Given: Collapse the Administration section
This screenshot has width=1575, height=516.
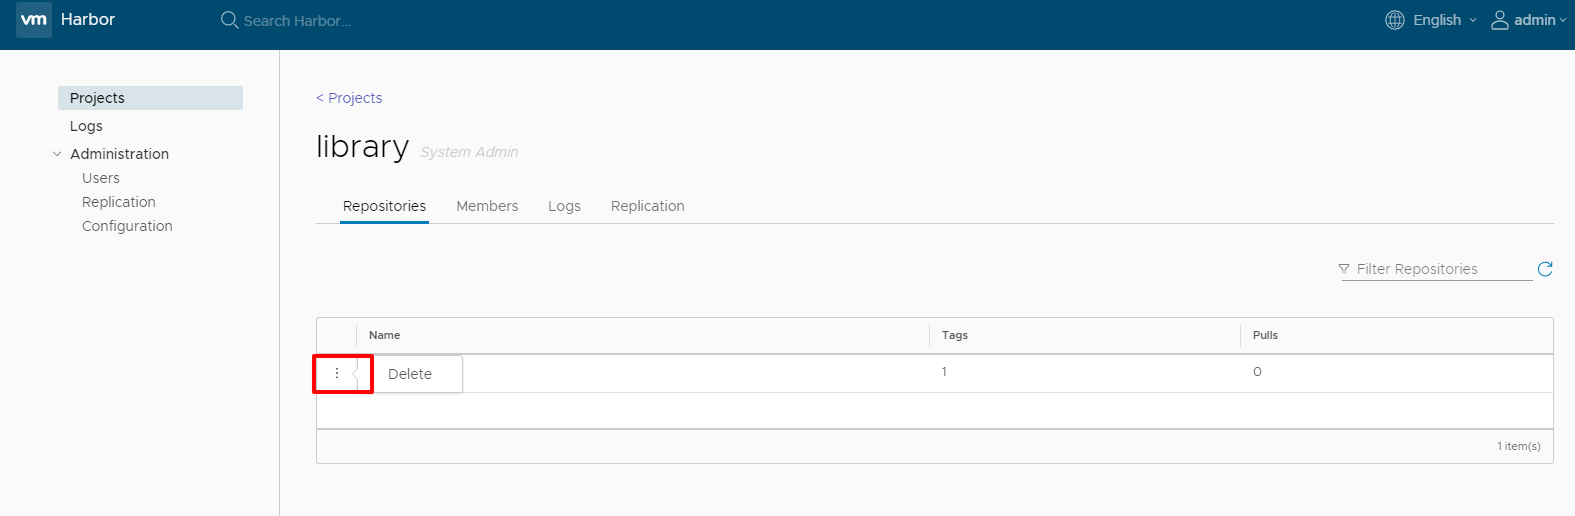Looking at the screenshot, I should [58, 154].
